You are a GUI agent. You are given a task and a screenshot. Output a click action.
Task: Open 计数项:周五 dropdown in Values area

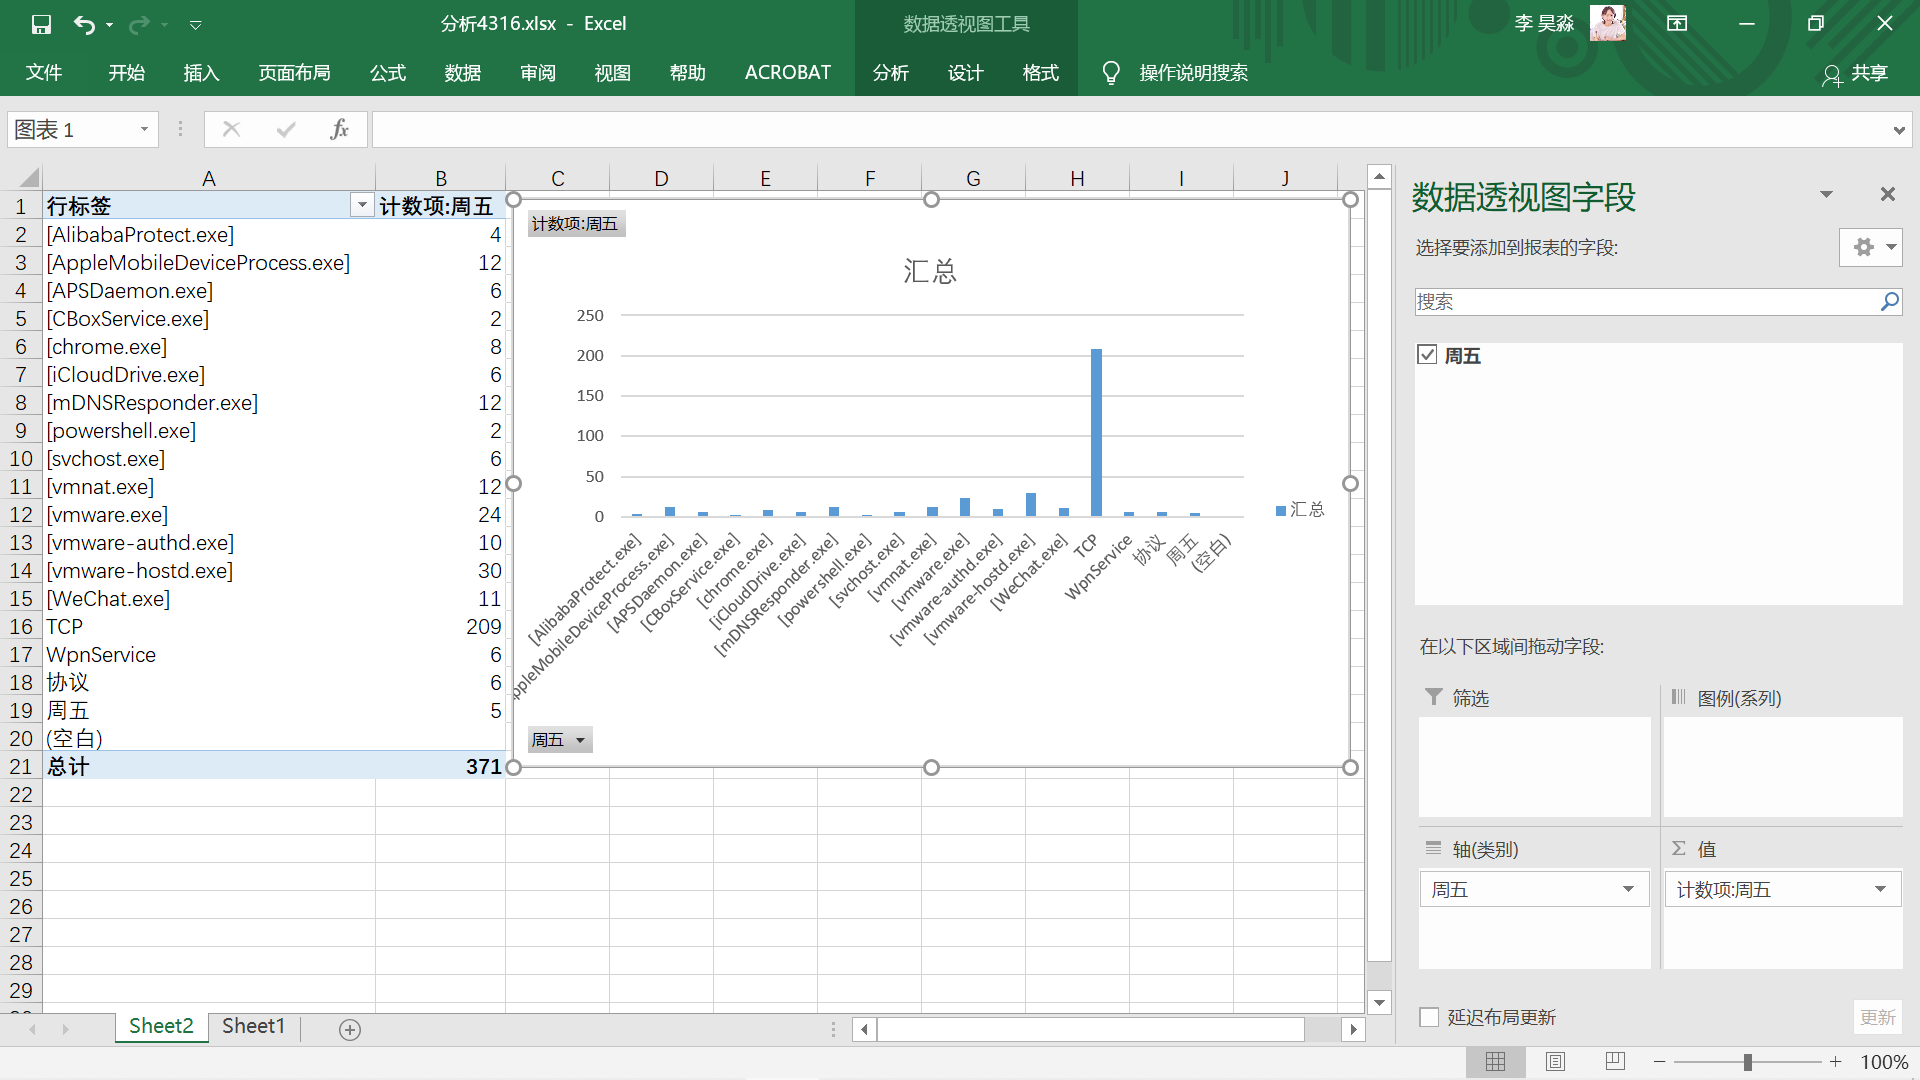pyautogui.click(x=1880, y=889)
